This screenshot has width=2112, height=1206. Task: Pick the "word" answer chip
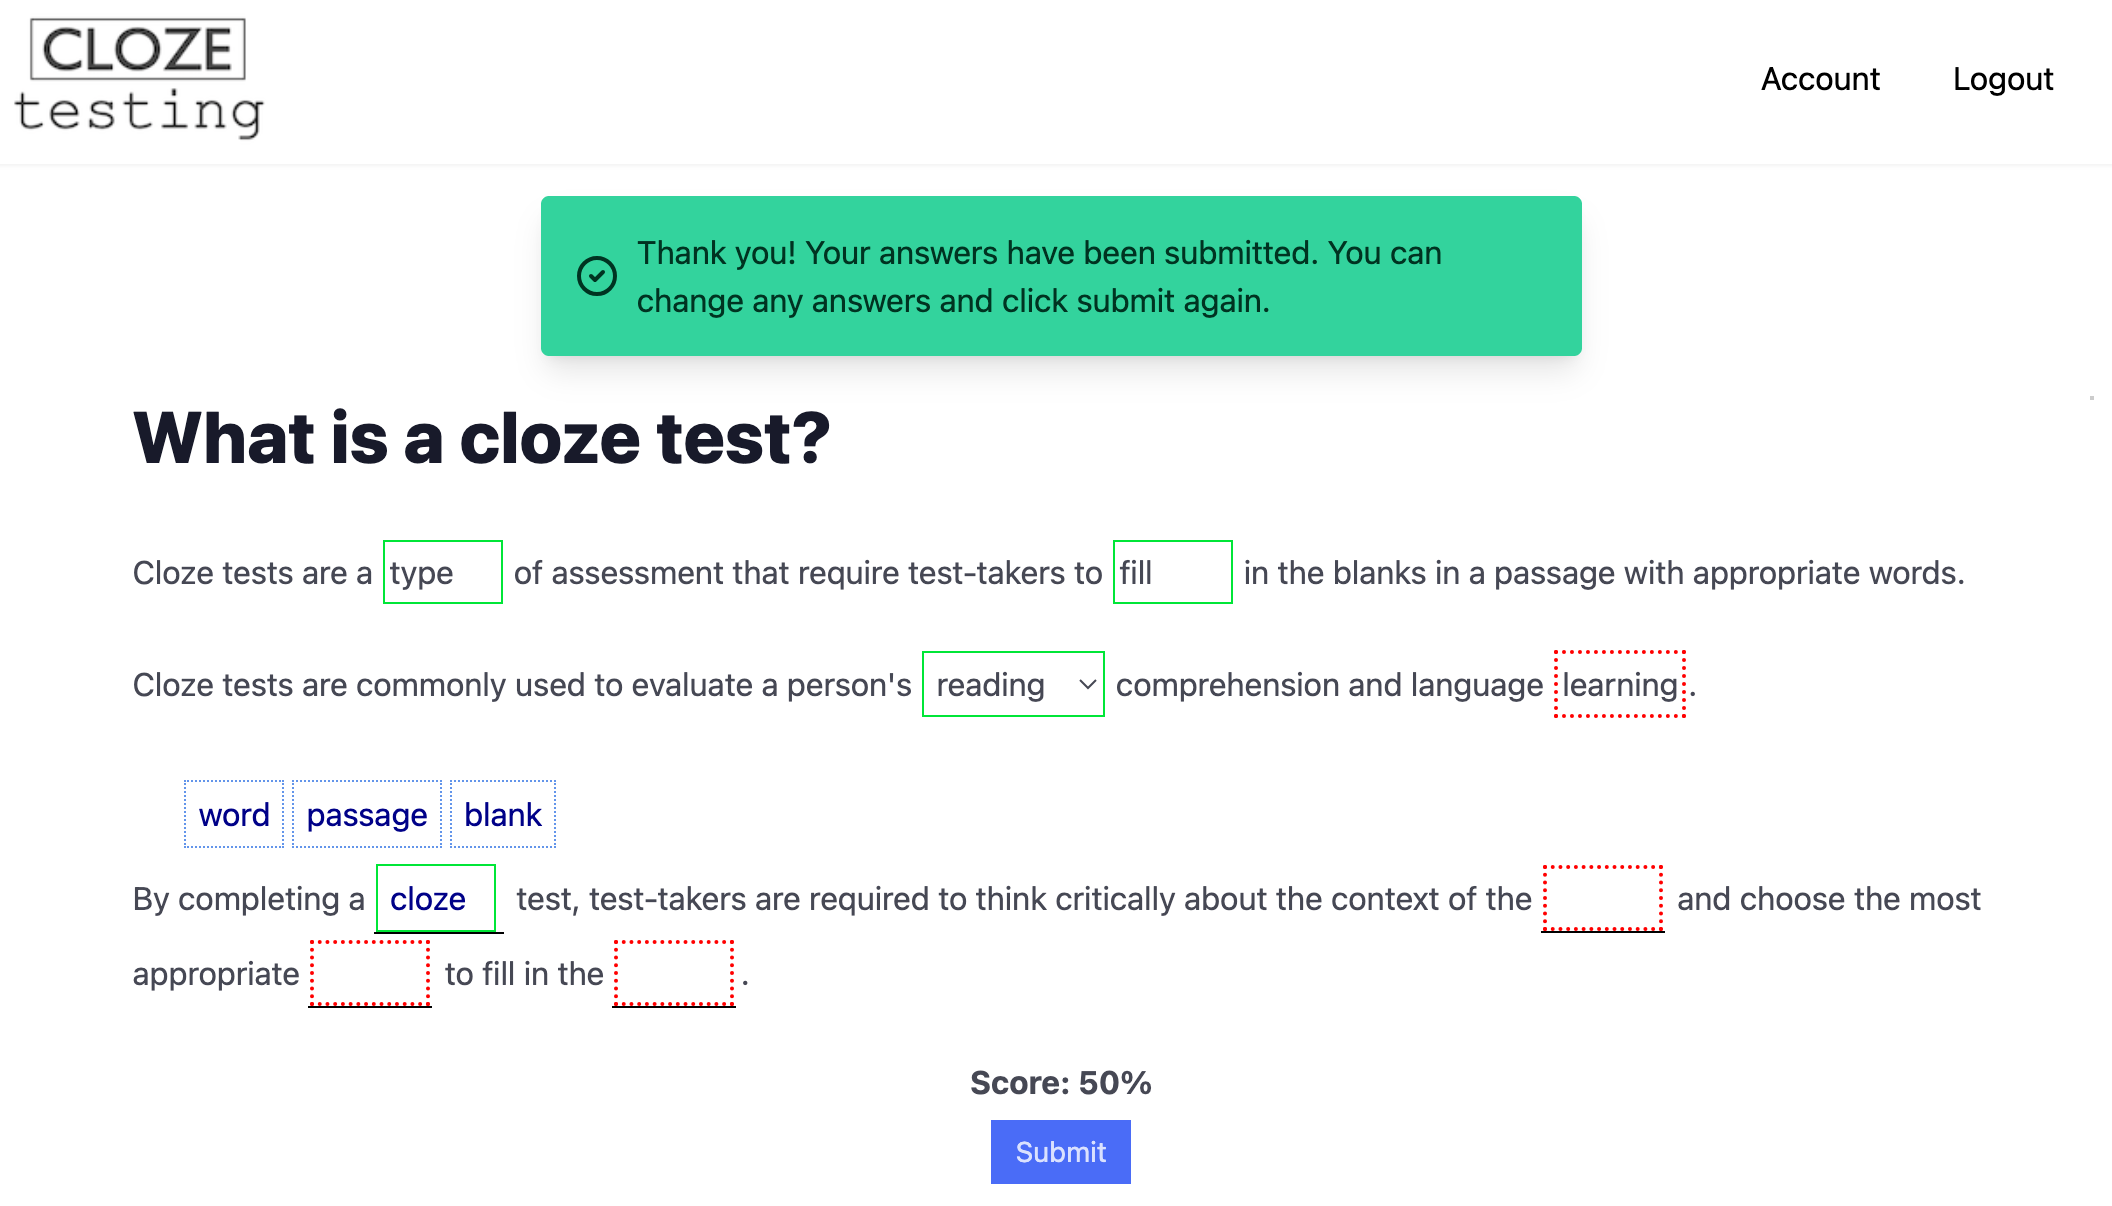(234, 815)
